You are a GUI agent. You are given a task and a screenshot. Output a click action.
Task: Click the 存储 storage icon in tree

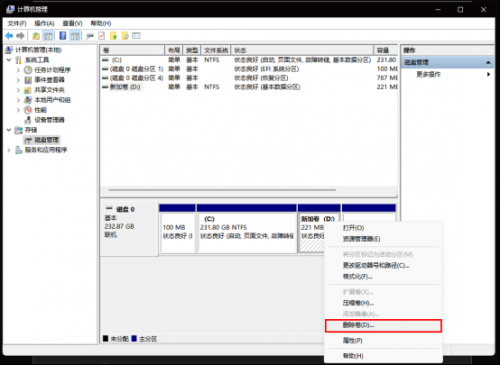19,130
